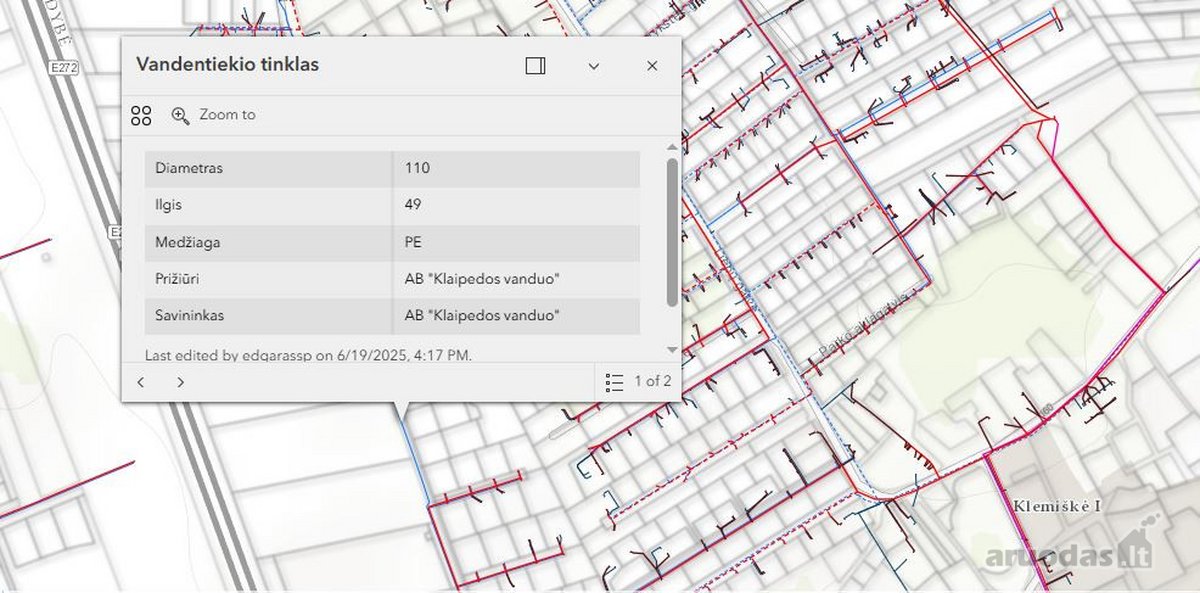This screenshot has height=593, width=1200.
Task: Select the Savininkas field label
Action: tap(189, 315)
